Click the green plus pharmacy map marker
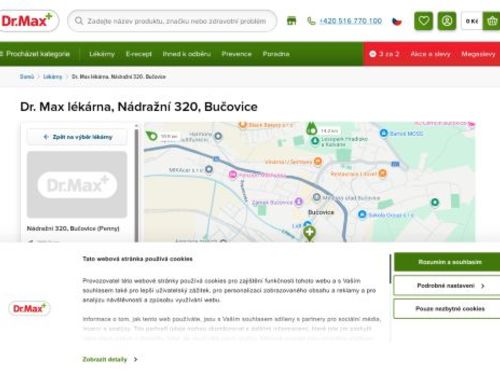This screenshot has width=500, height=375. (309, 233)
